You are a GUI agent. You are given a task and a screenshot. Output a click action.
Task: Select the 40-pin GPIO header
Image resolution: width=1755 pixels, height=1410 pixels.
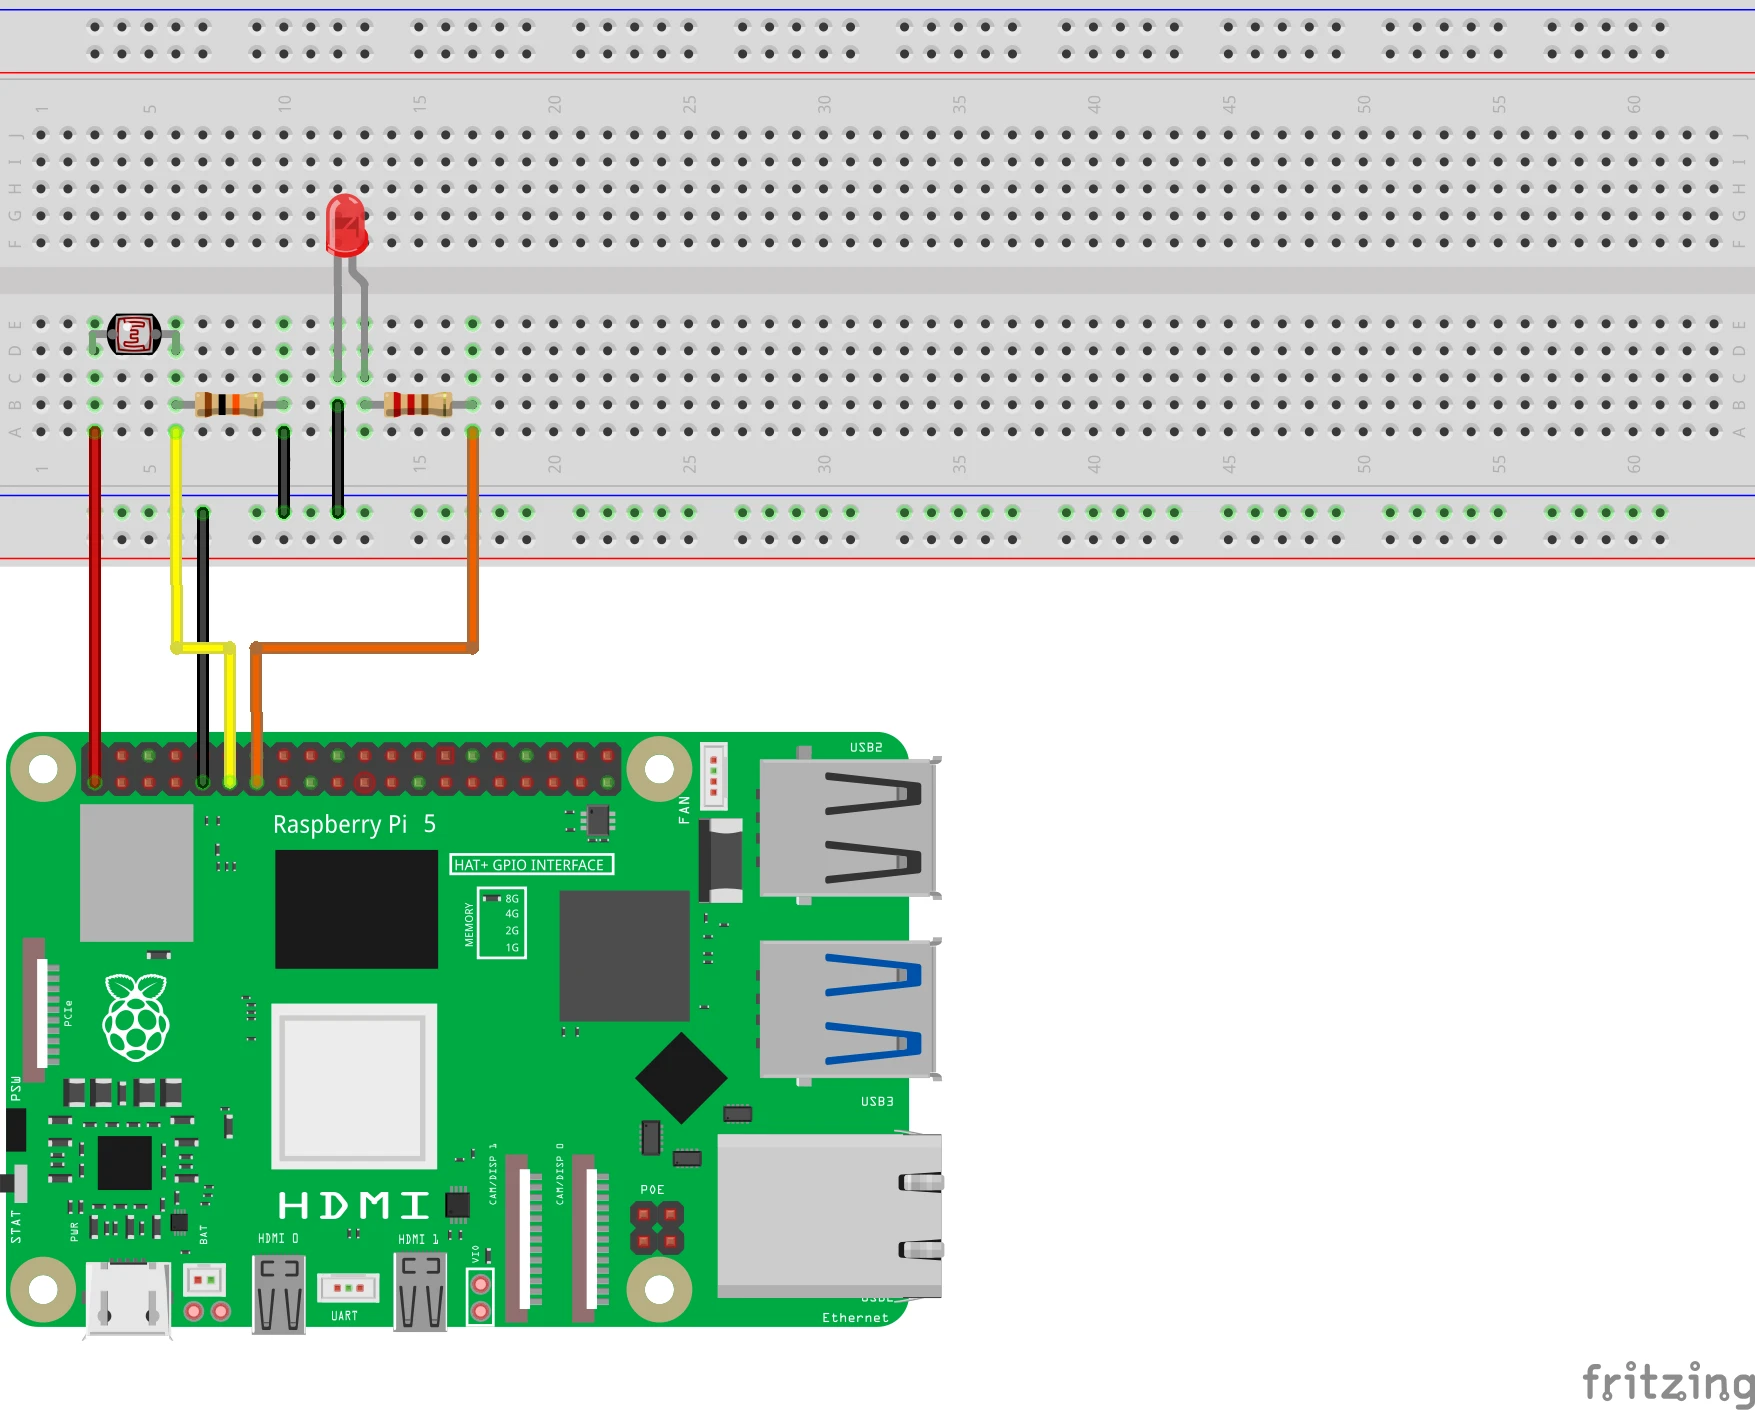[351, 768]
